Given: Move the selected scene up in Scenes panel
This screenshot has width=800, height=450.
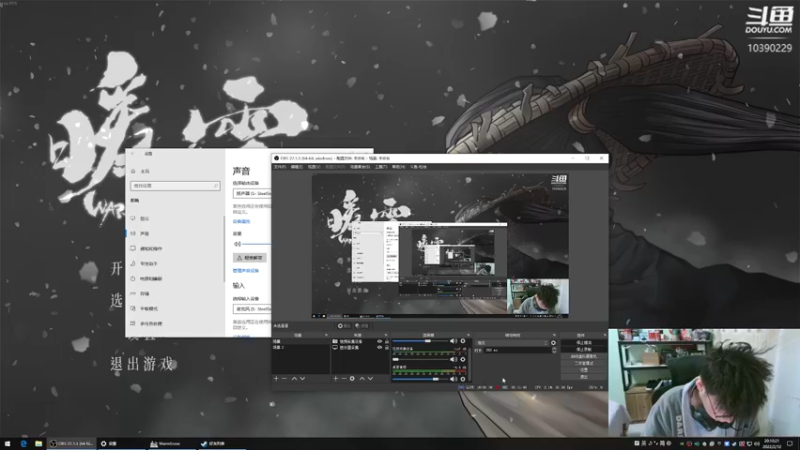Looking at the screenshot, I should coord(294,379).
